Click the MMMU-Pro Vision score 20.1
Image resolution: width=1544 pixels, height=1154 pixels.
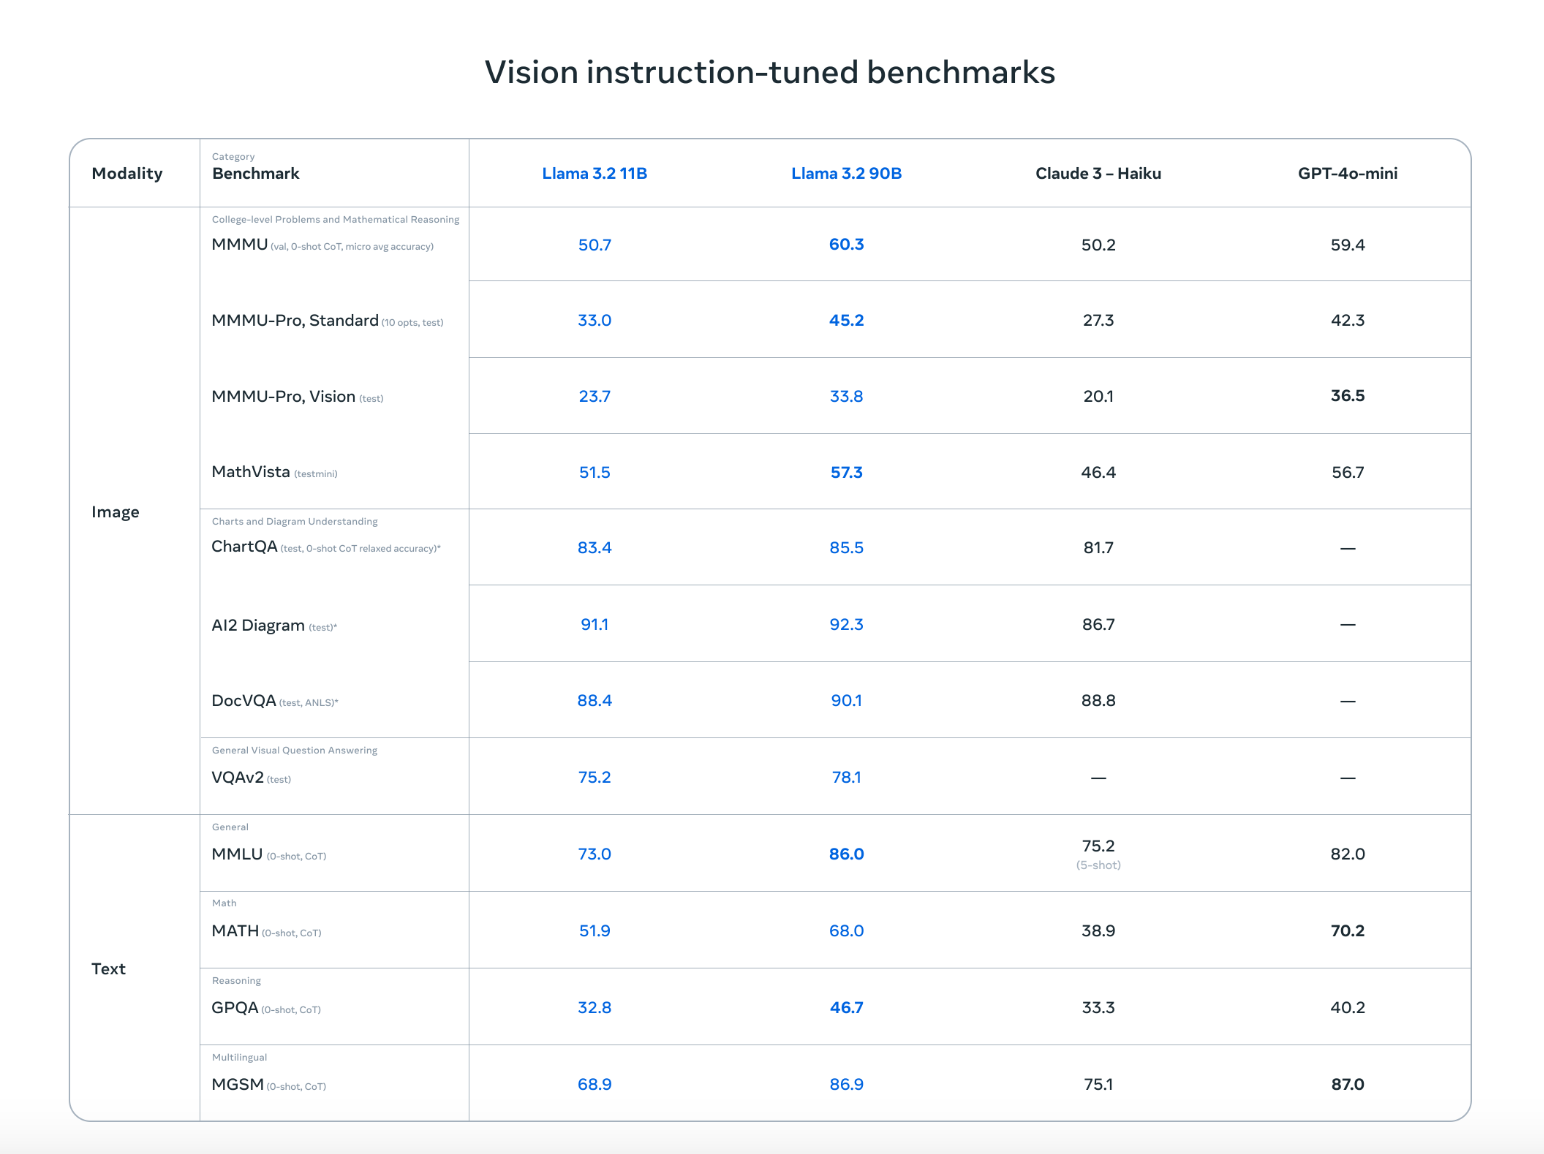(x=1098, y=396)
